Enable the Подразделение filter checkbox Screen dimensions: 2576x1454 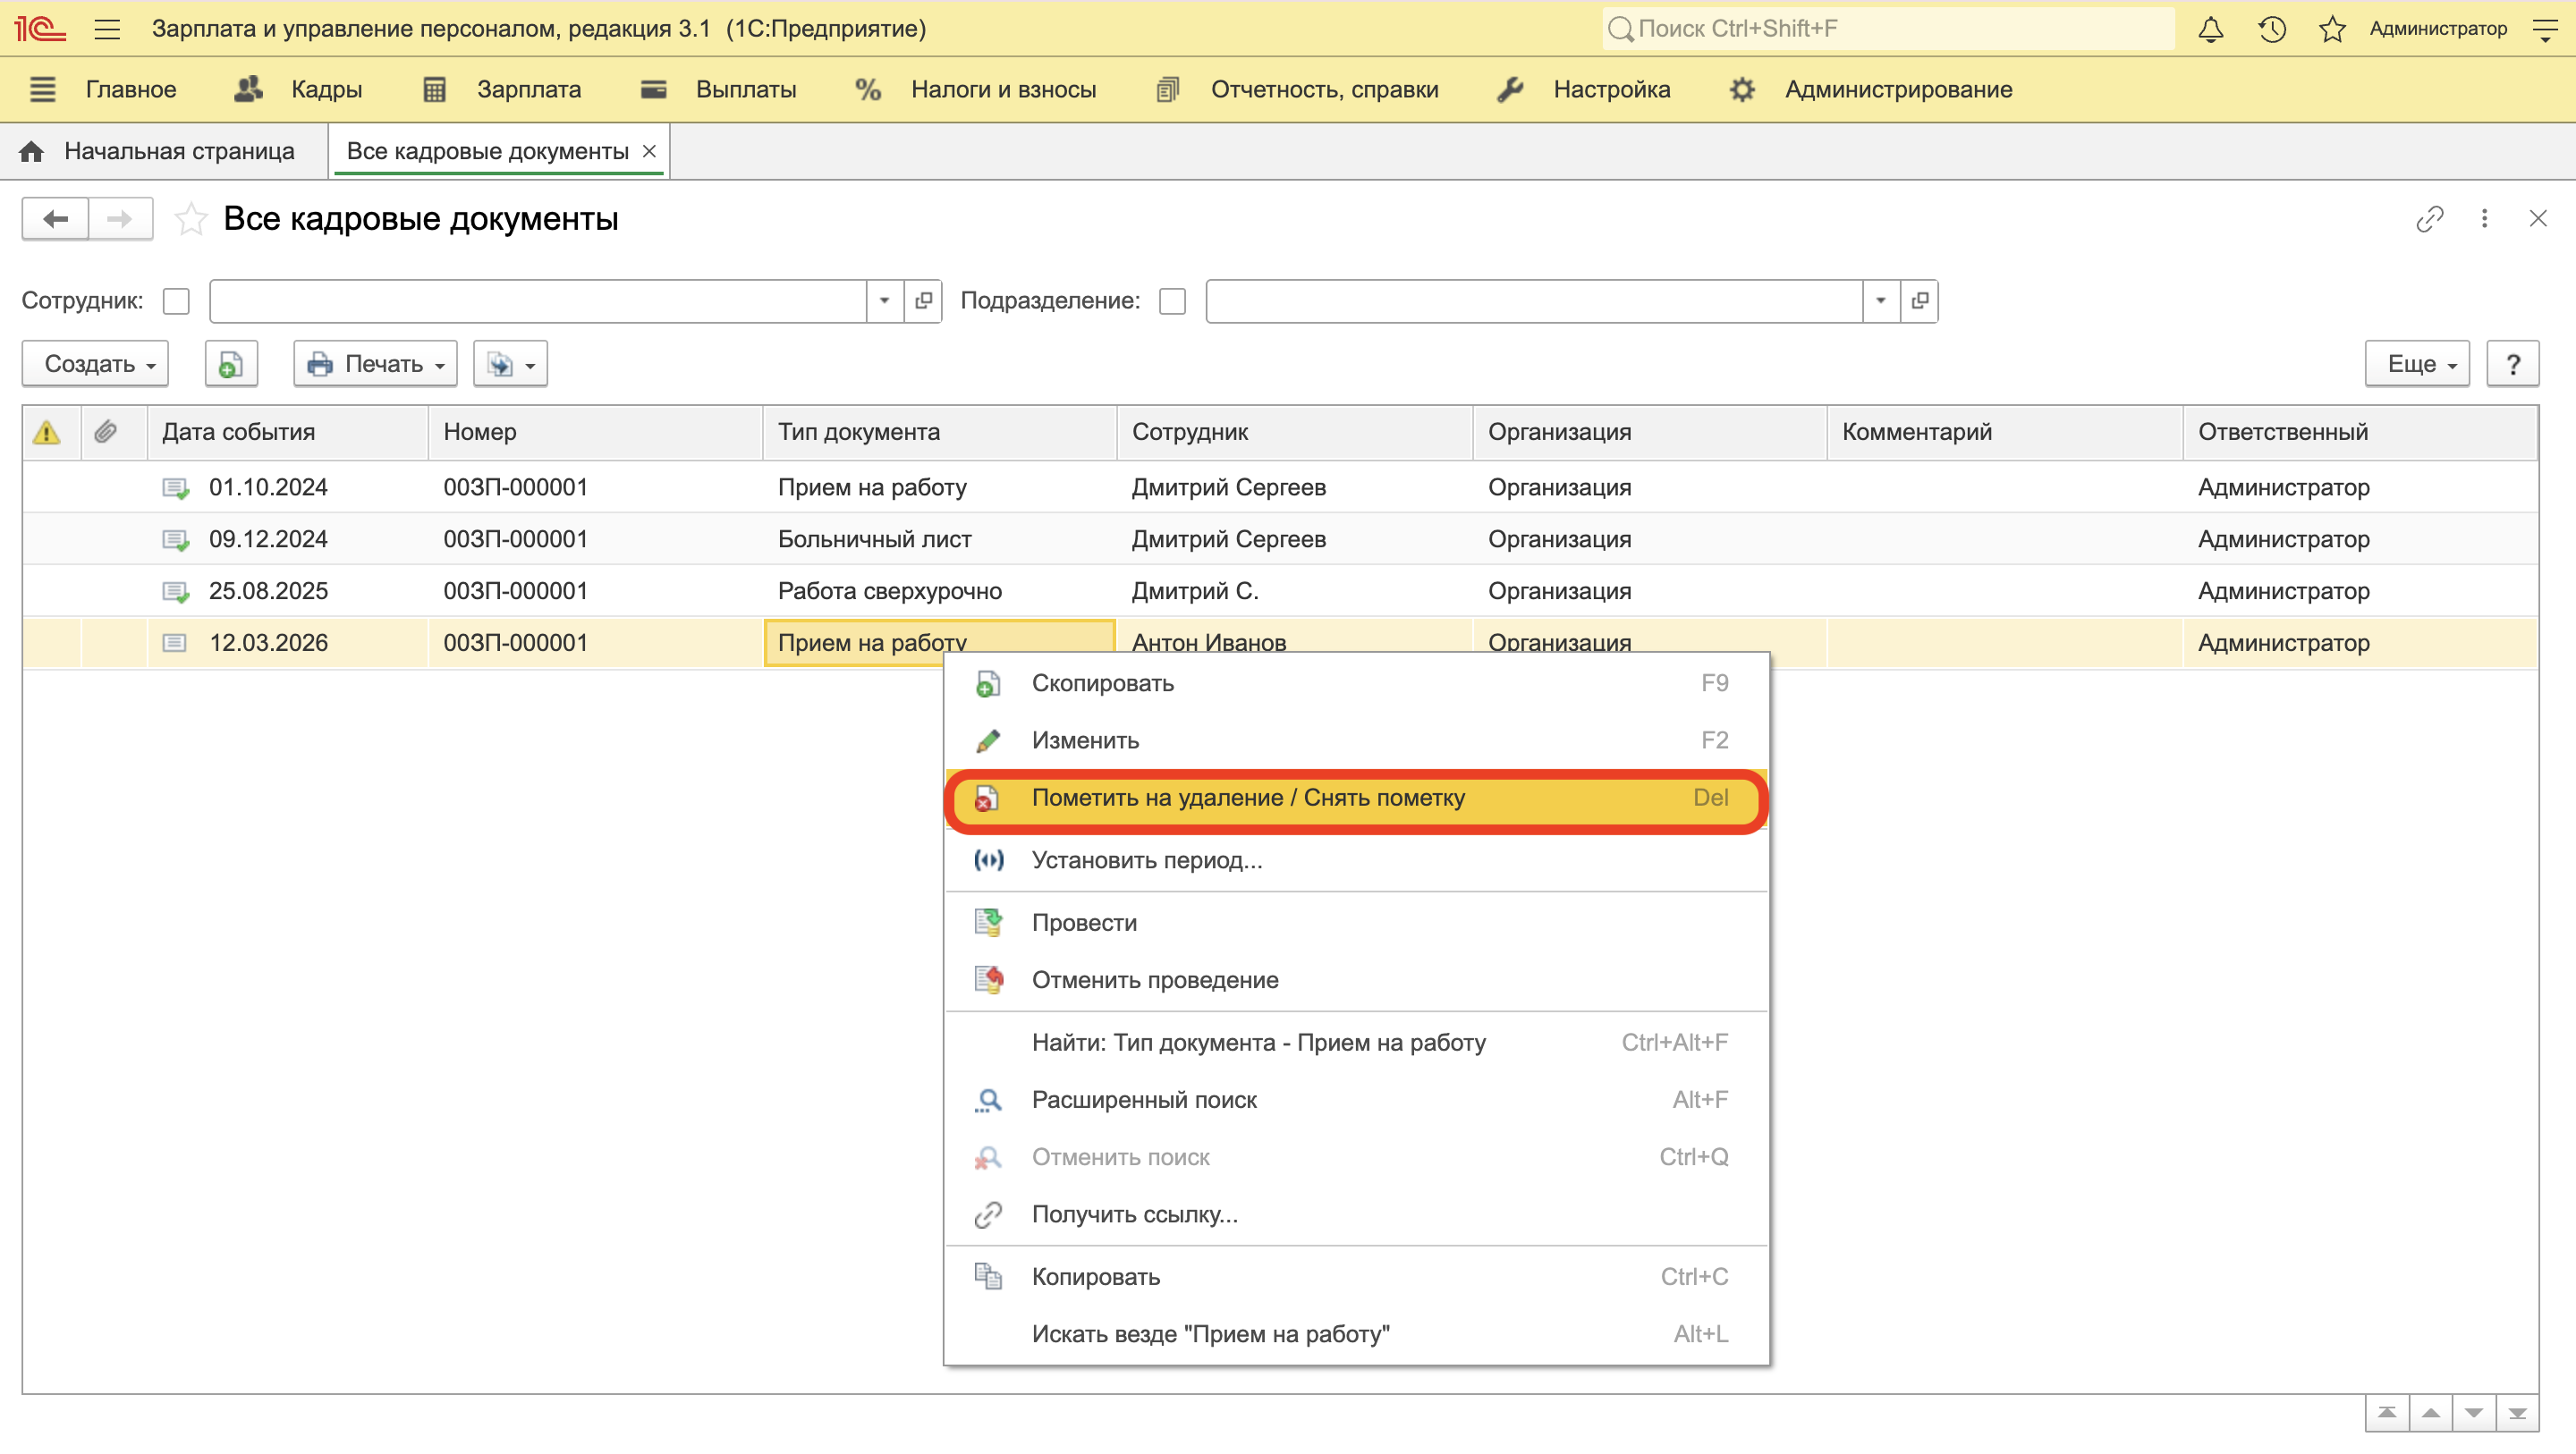point(1172,301)
